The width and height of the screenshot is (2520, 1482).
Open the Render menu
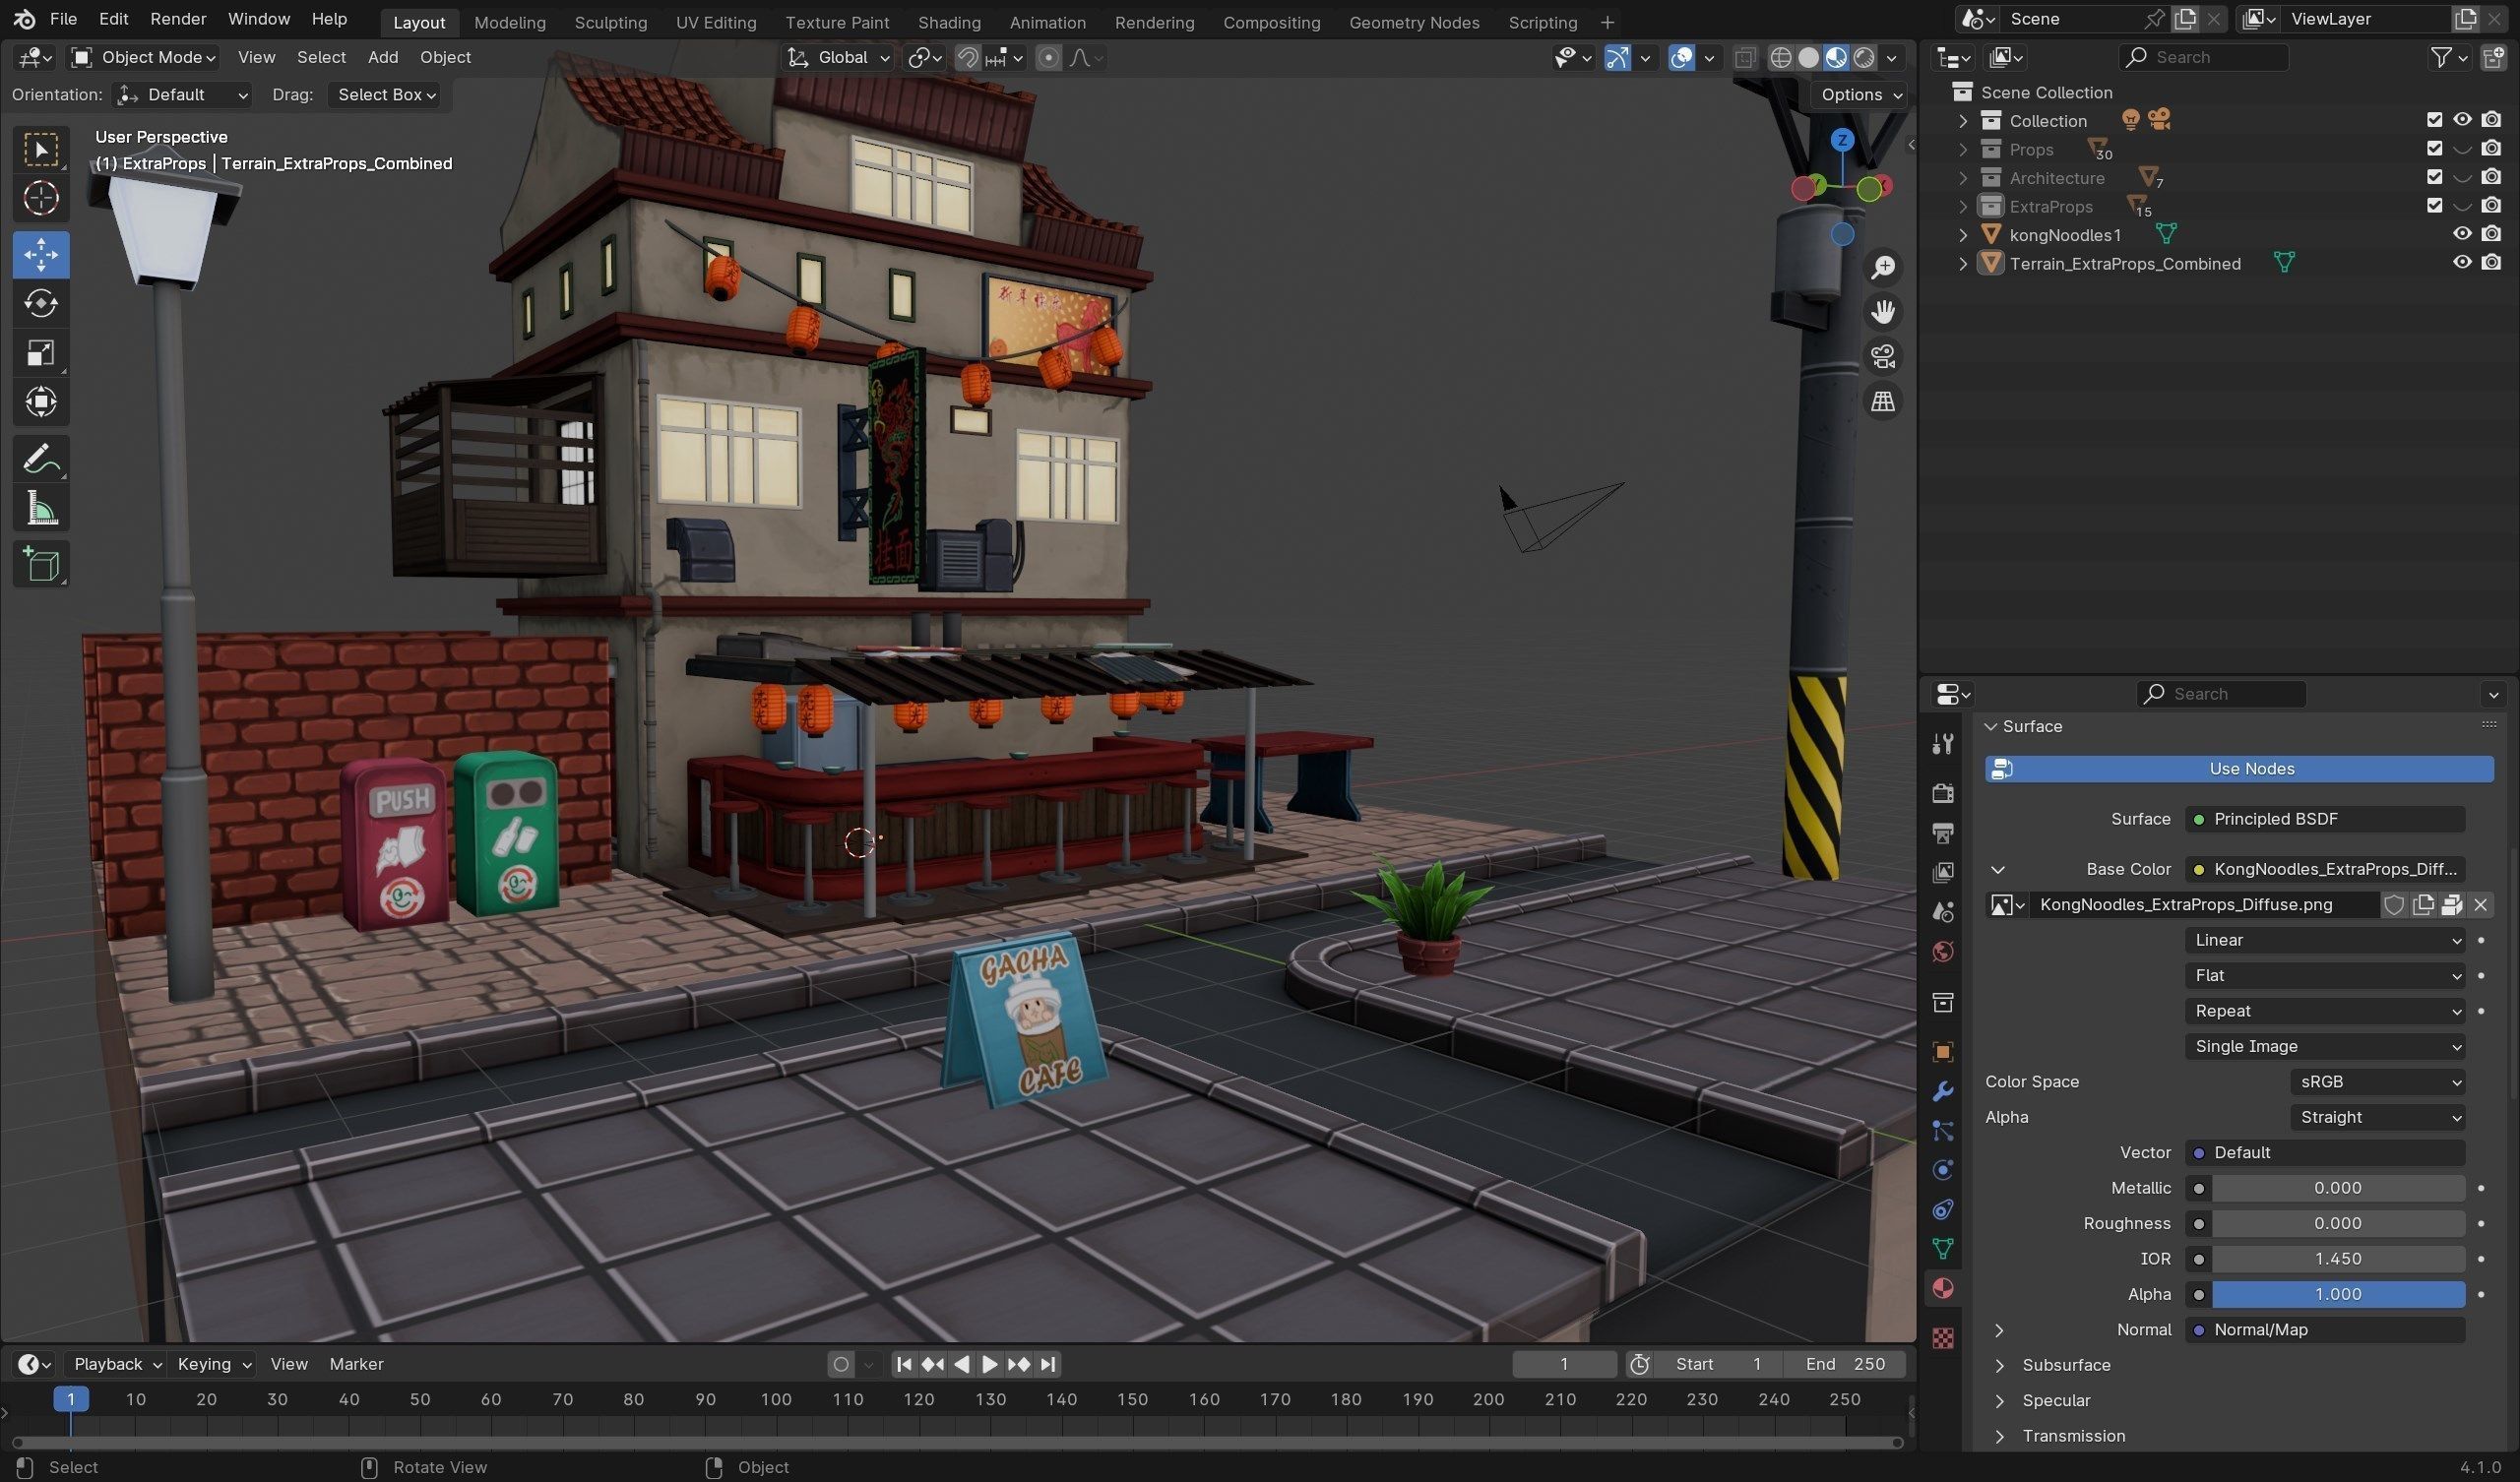178,19
